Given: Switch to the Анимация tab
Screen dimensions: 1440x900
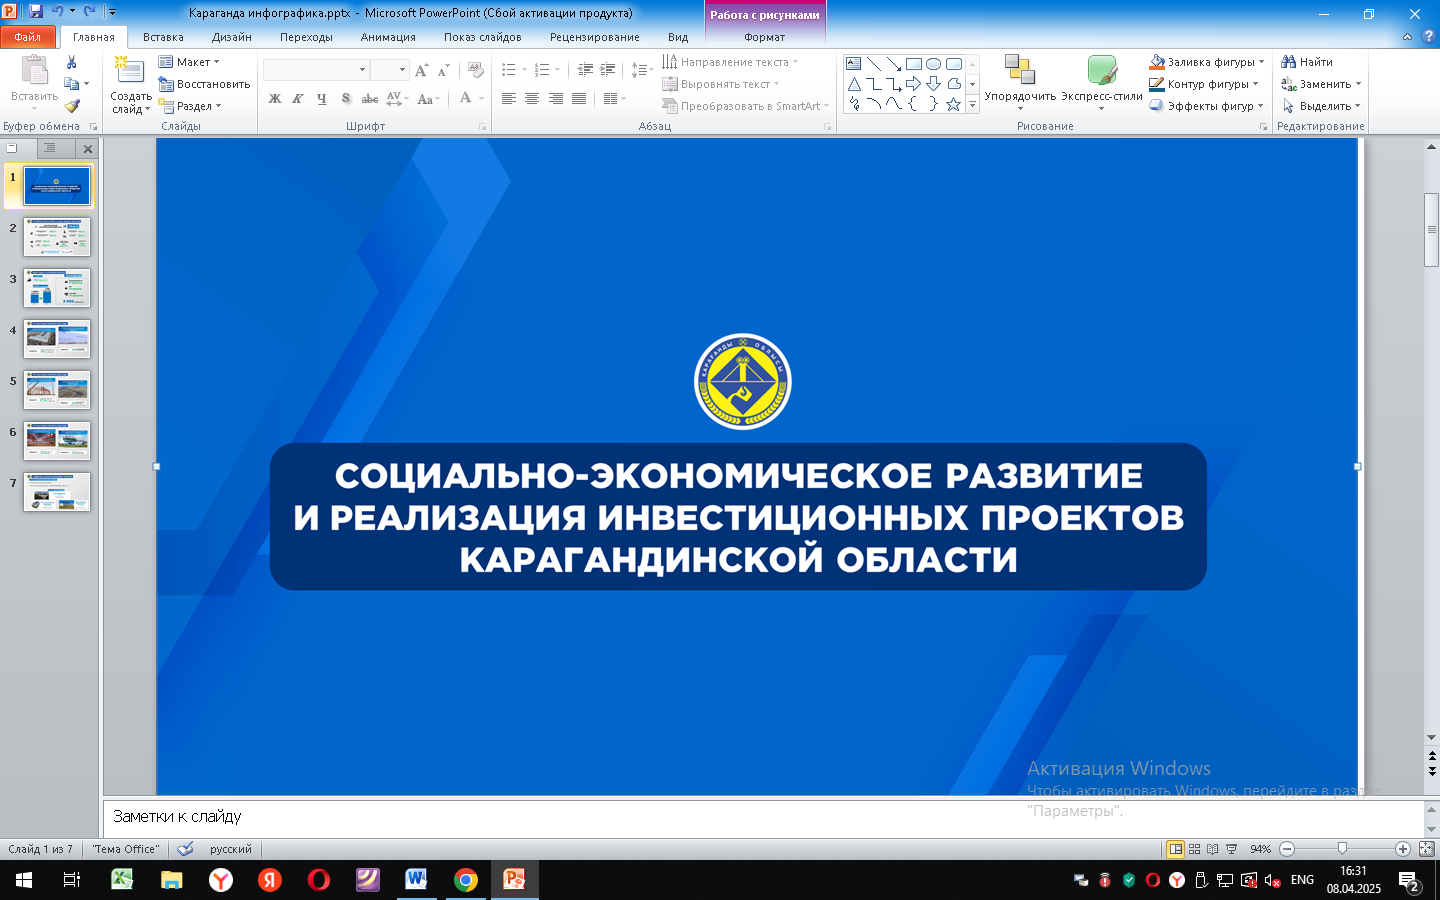Looking at the screenshot, I should point(388,37).
